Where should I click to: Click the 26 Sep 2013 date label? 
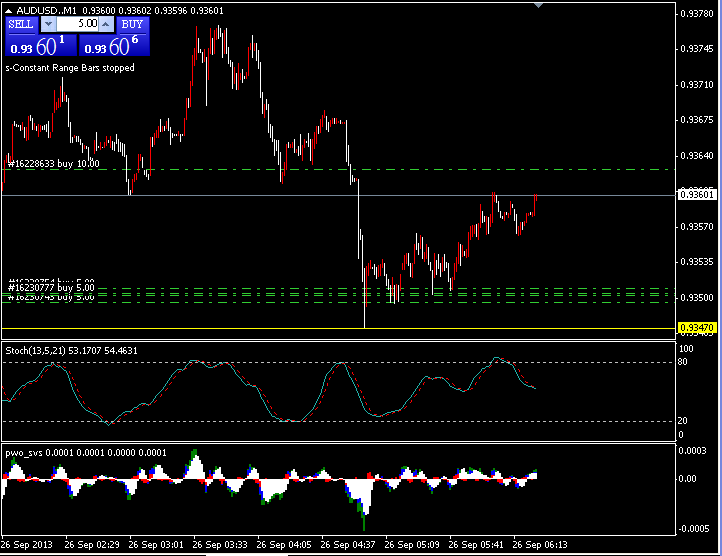pyautogui.click(x=27, y=545)
